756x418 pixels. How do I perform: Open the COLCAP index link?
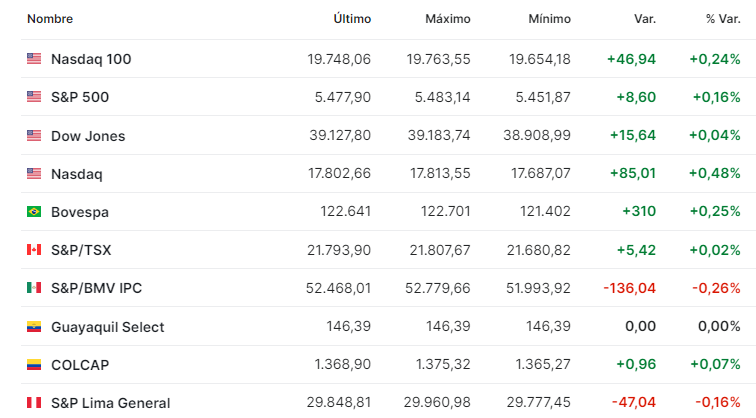click(x=80, y=365)
